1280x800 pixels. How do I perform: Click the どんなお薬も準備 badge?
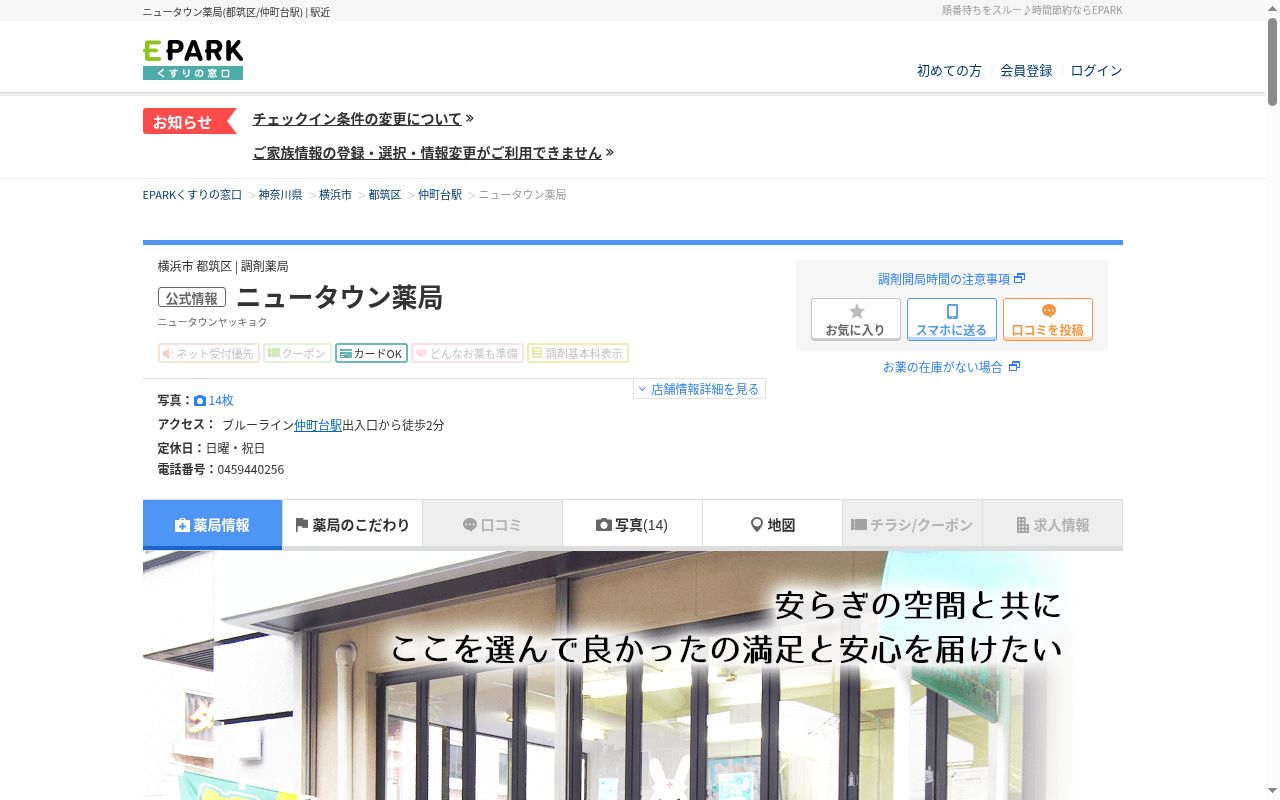point(467,353)
